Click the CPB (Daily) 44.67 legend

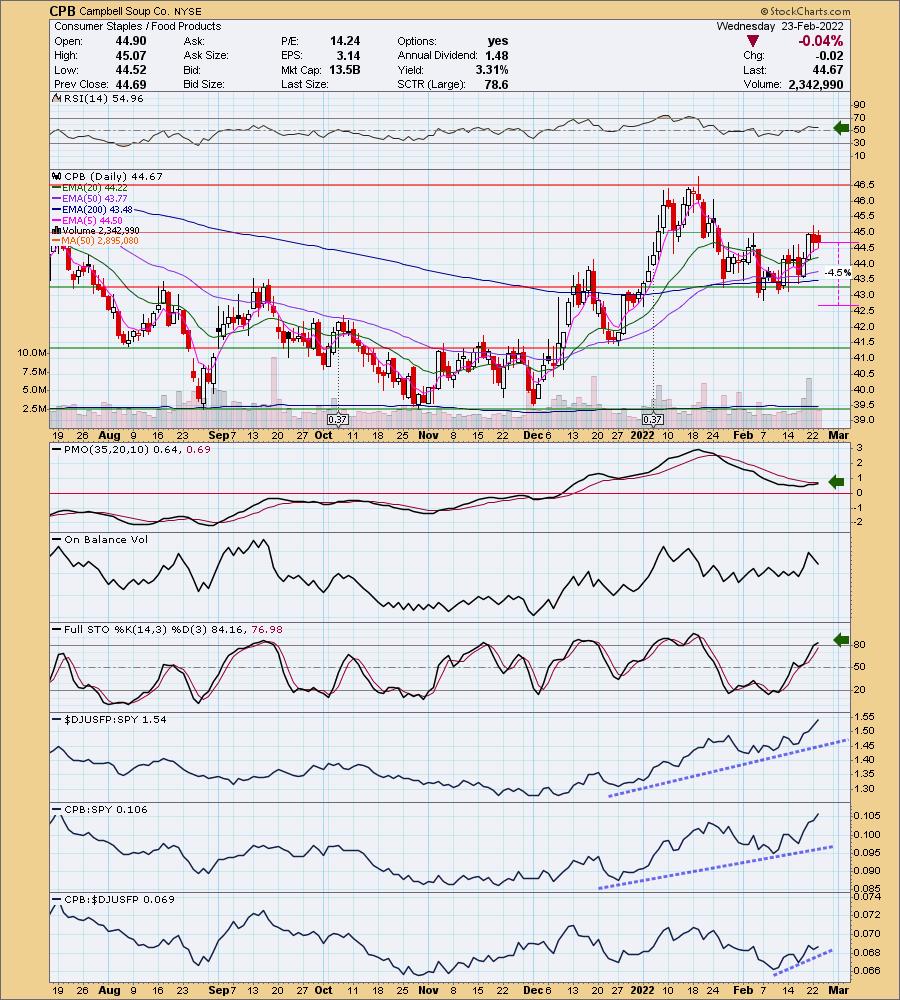pos(113,176)
